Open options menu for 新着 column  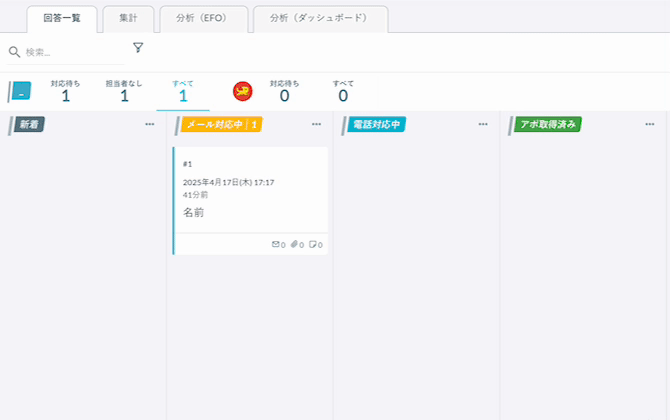tap(150, 124)
